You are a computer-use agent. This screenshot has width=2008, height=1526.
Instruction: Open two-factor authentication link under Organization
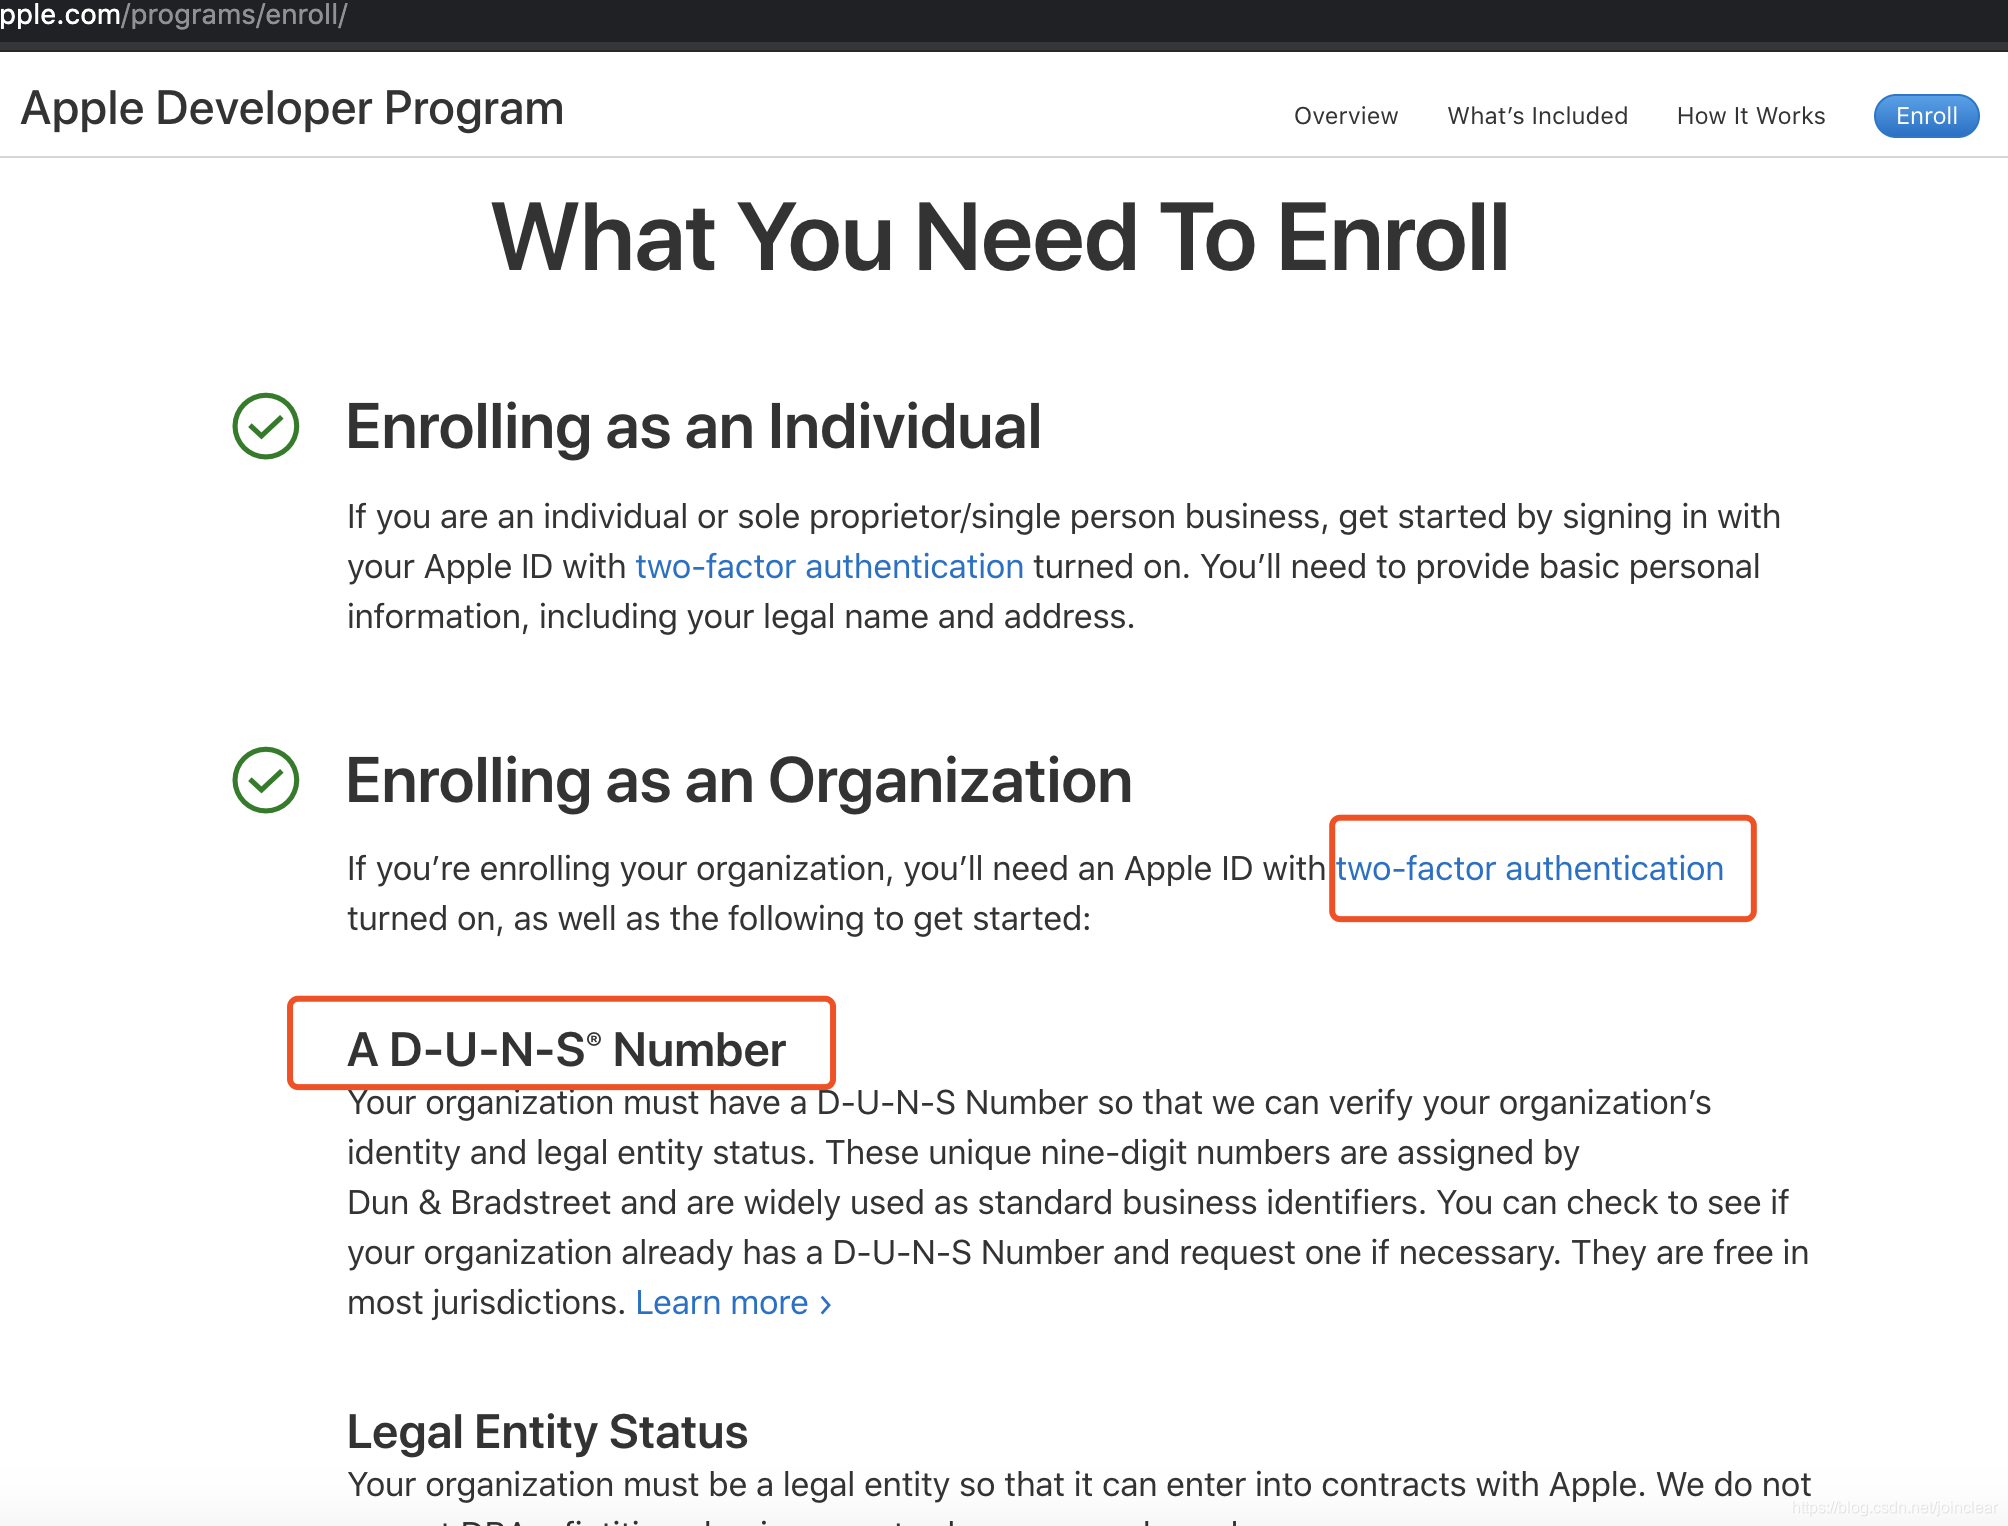[x=1529, y=868]
